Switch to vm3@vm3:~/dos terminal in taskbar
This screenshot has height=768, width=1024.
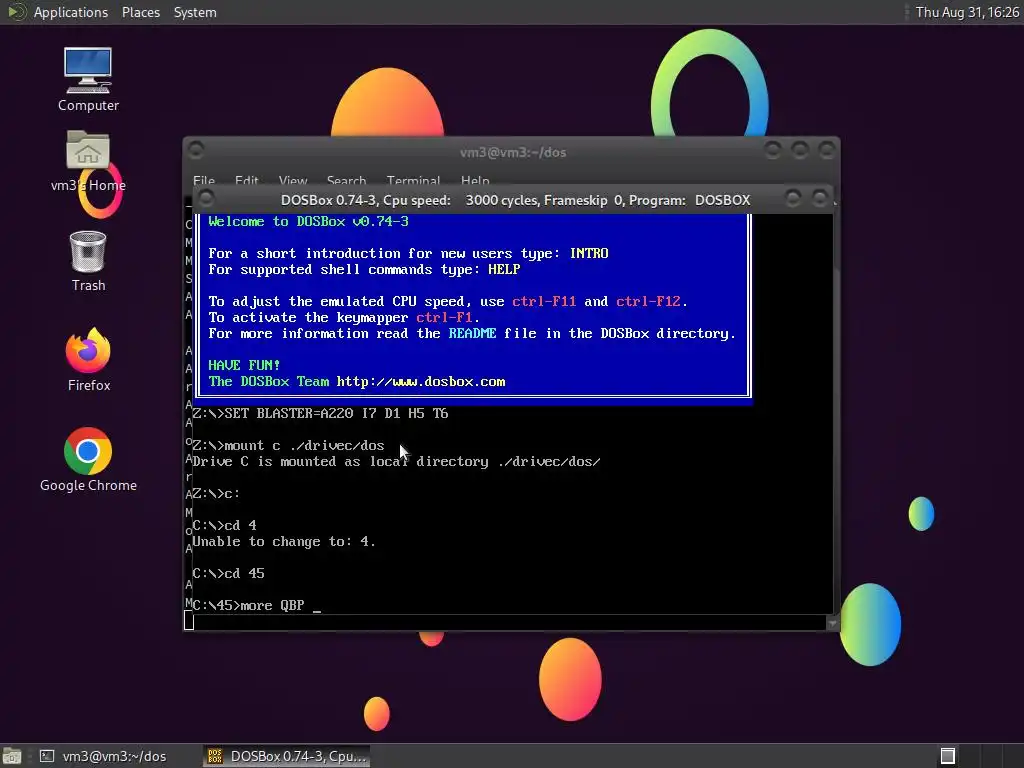pyautogui.click(x=103, y=756)
